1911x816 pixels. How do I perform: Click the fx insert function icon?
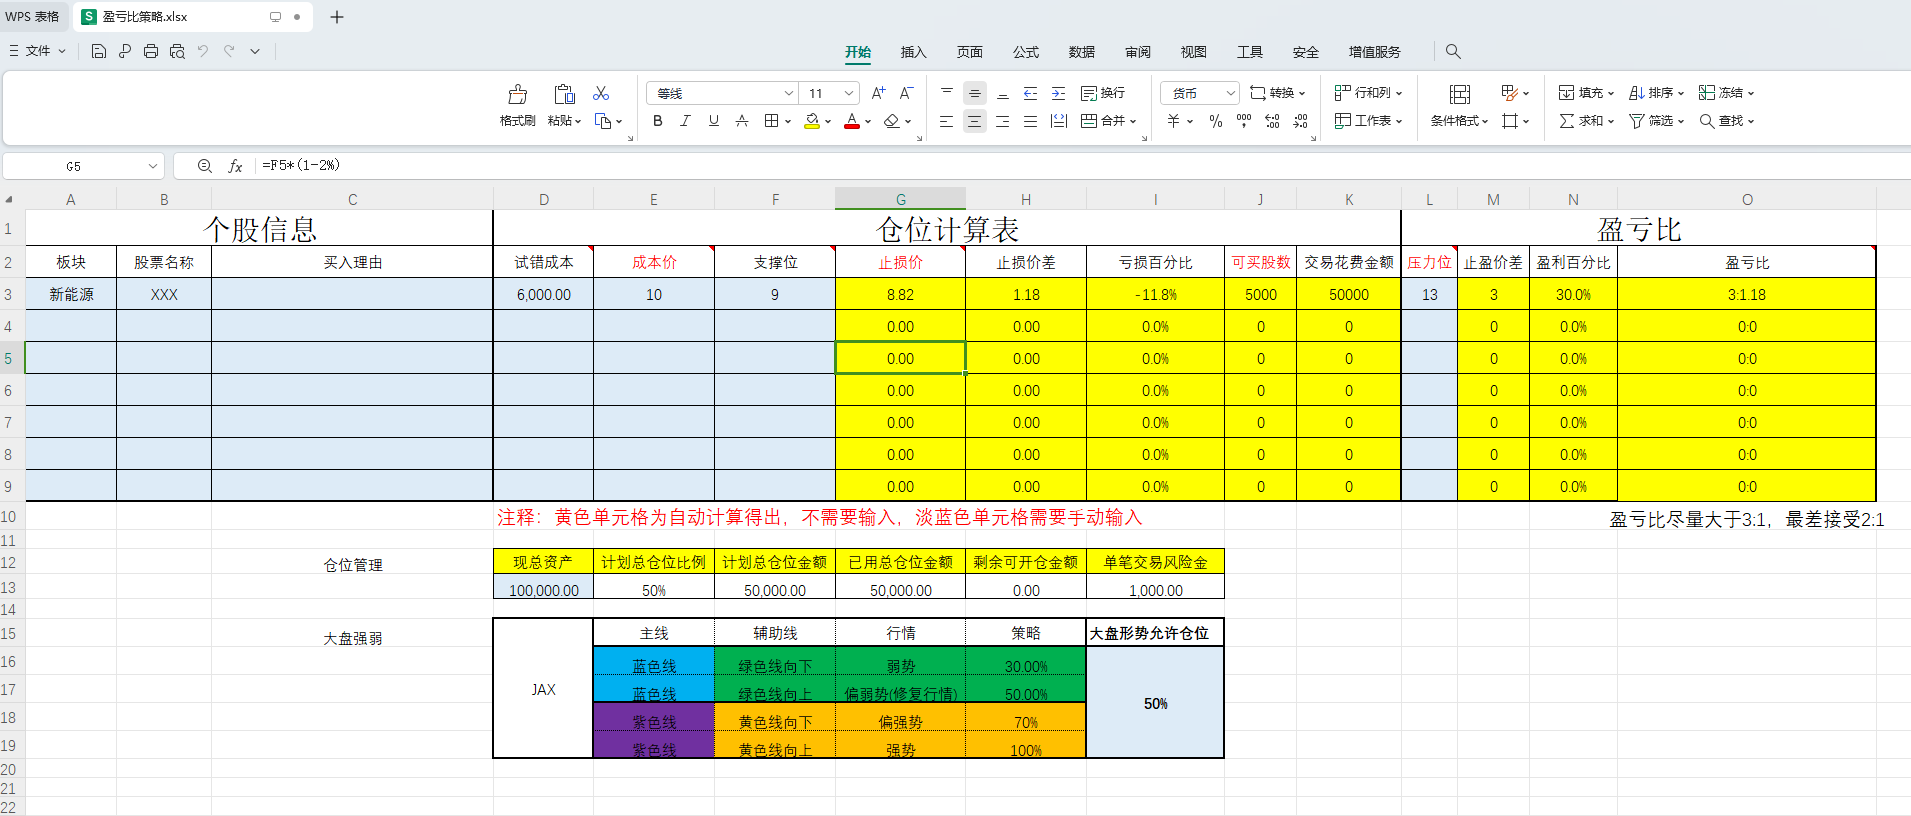click(235, 166)
